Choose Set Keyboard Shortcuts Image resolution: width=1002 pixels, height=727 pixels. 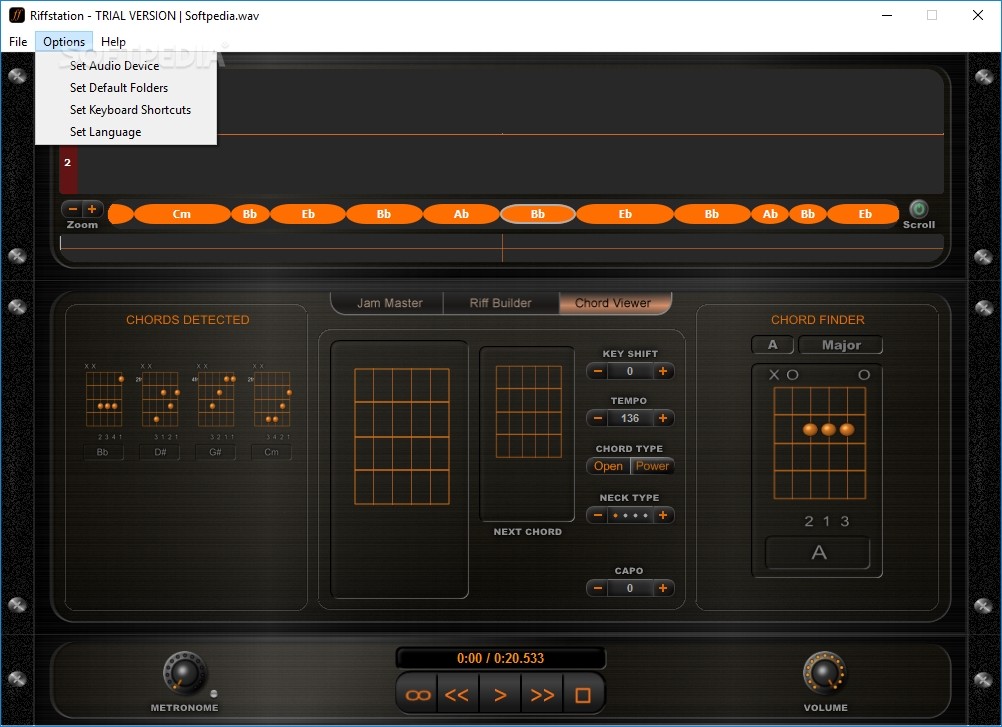127,110
